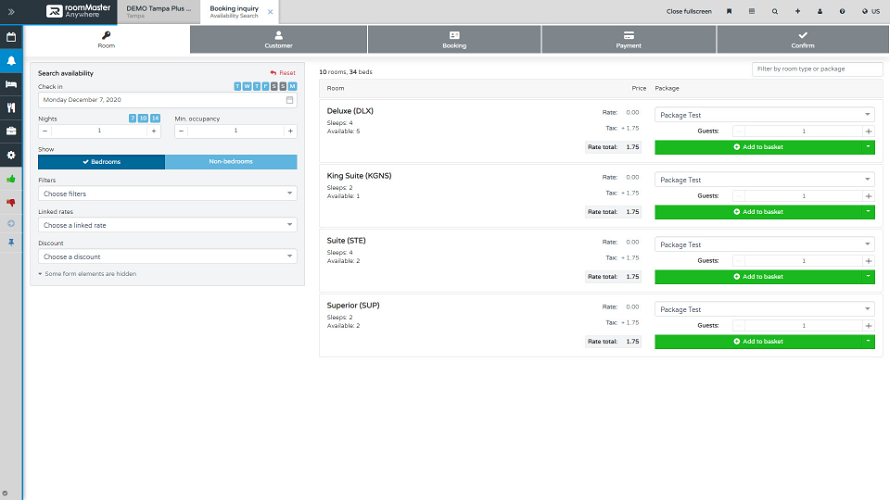Add King Suite (KGNS) to basket

coord(758,212)
